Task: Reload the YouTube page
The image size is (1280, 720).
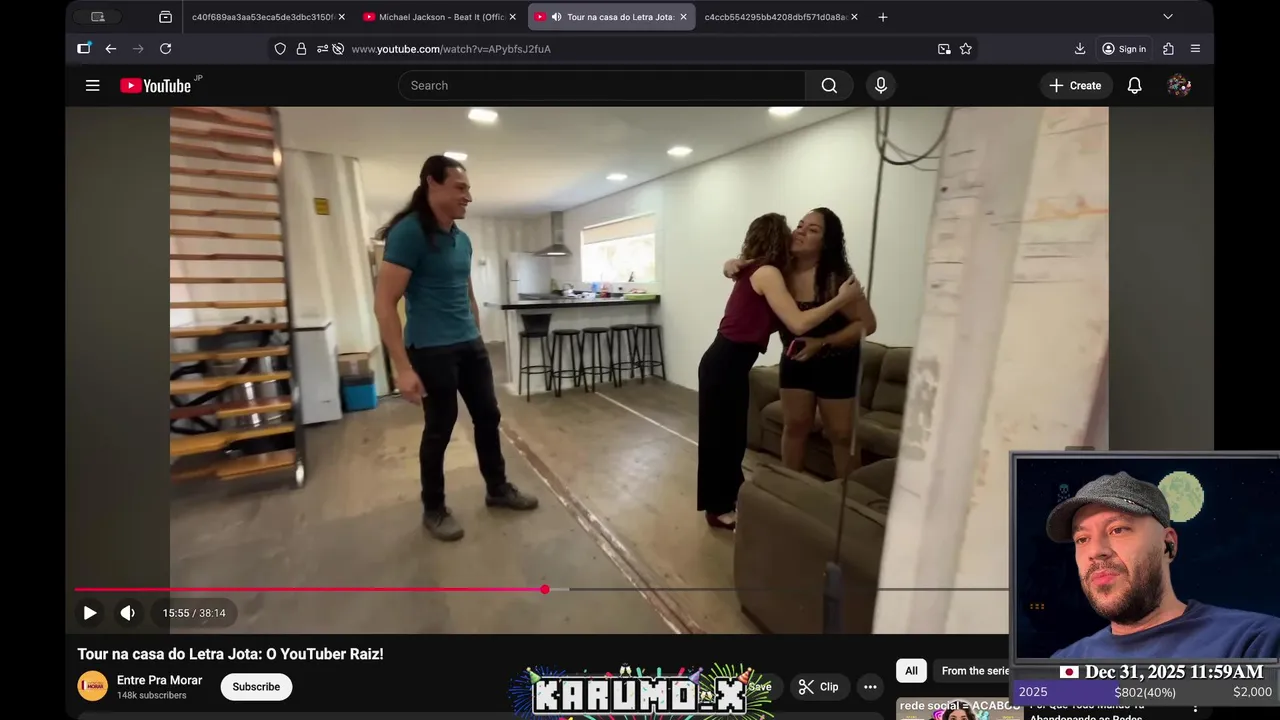Action: pyautogui.click(x=166, y=49)
